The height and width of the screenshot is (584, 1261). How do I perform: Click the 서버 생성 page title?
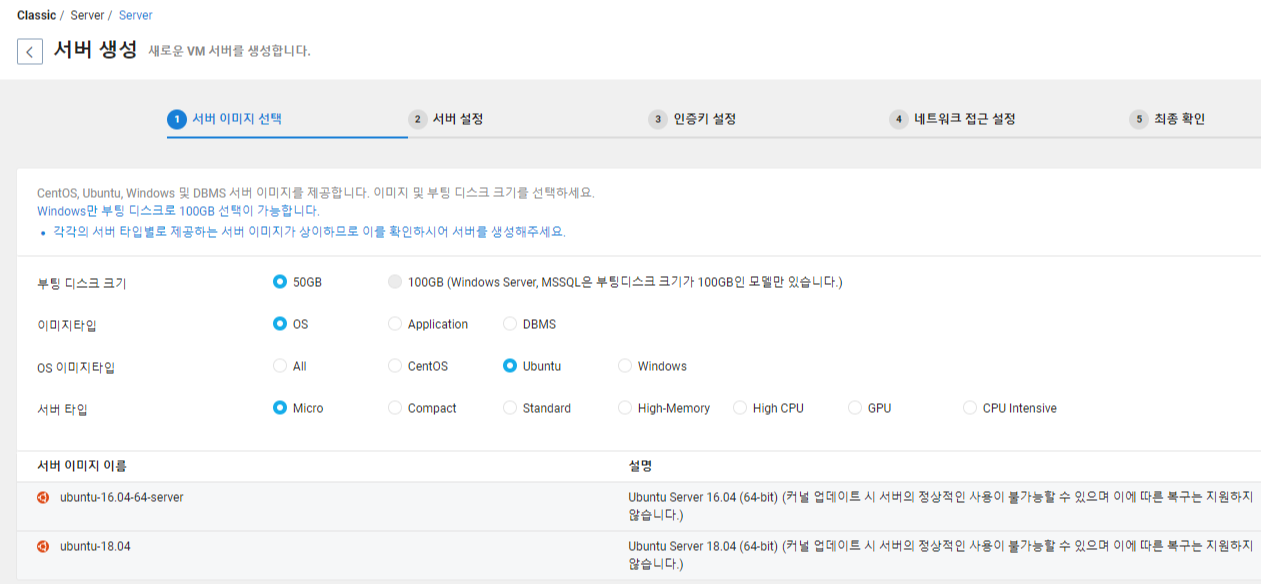click(x=95, y=49)
